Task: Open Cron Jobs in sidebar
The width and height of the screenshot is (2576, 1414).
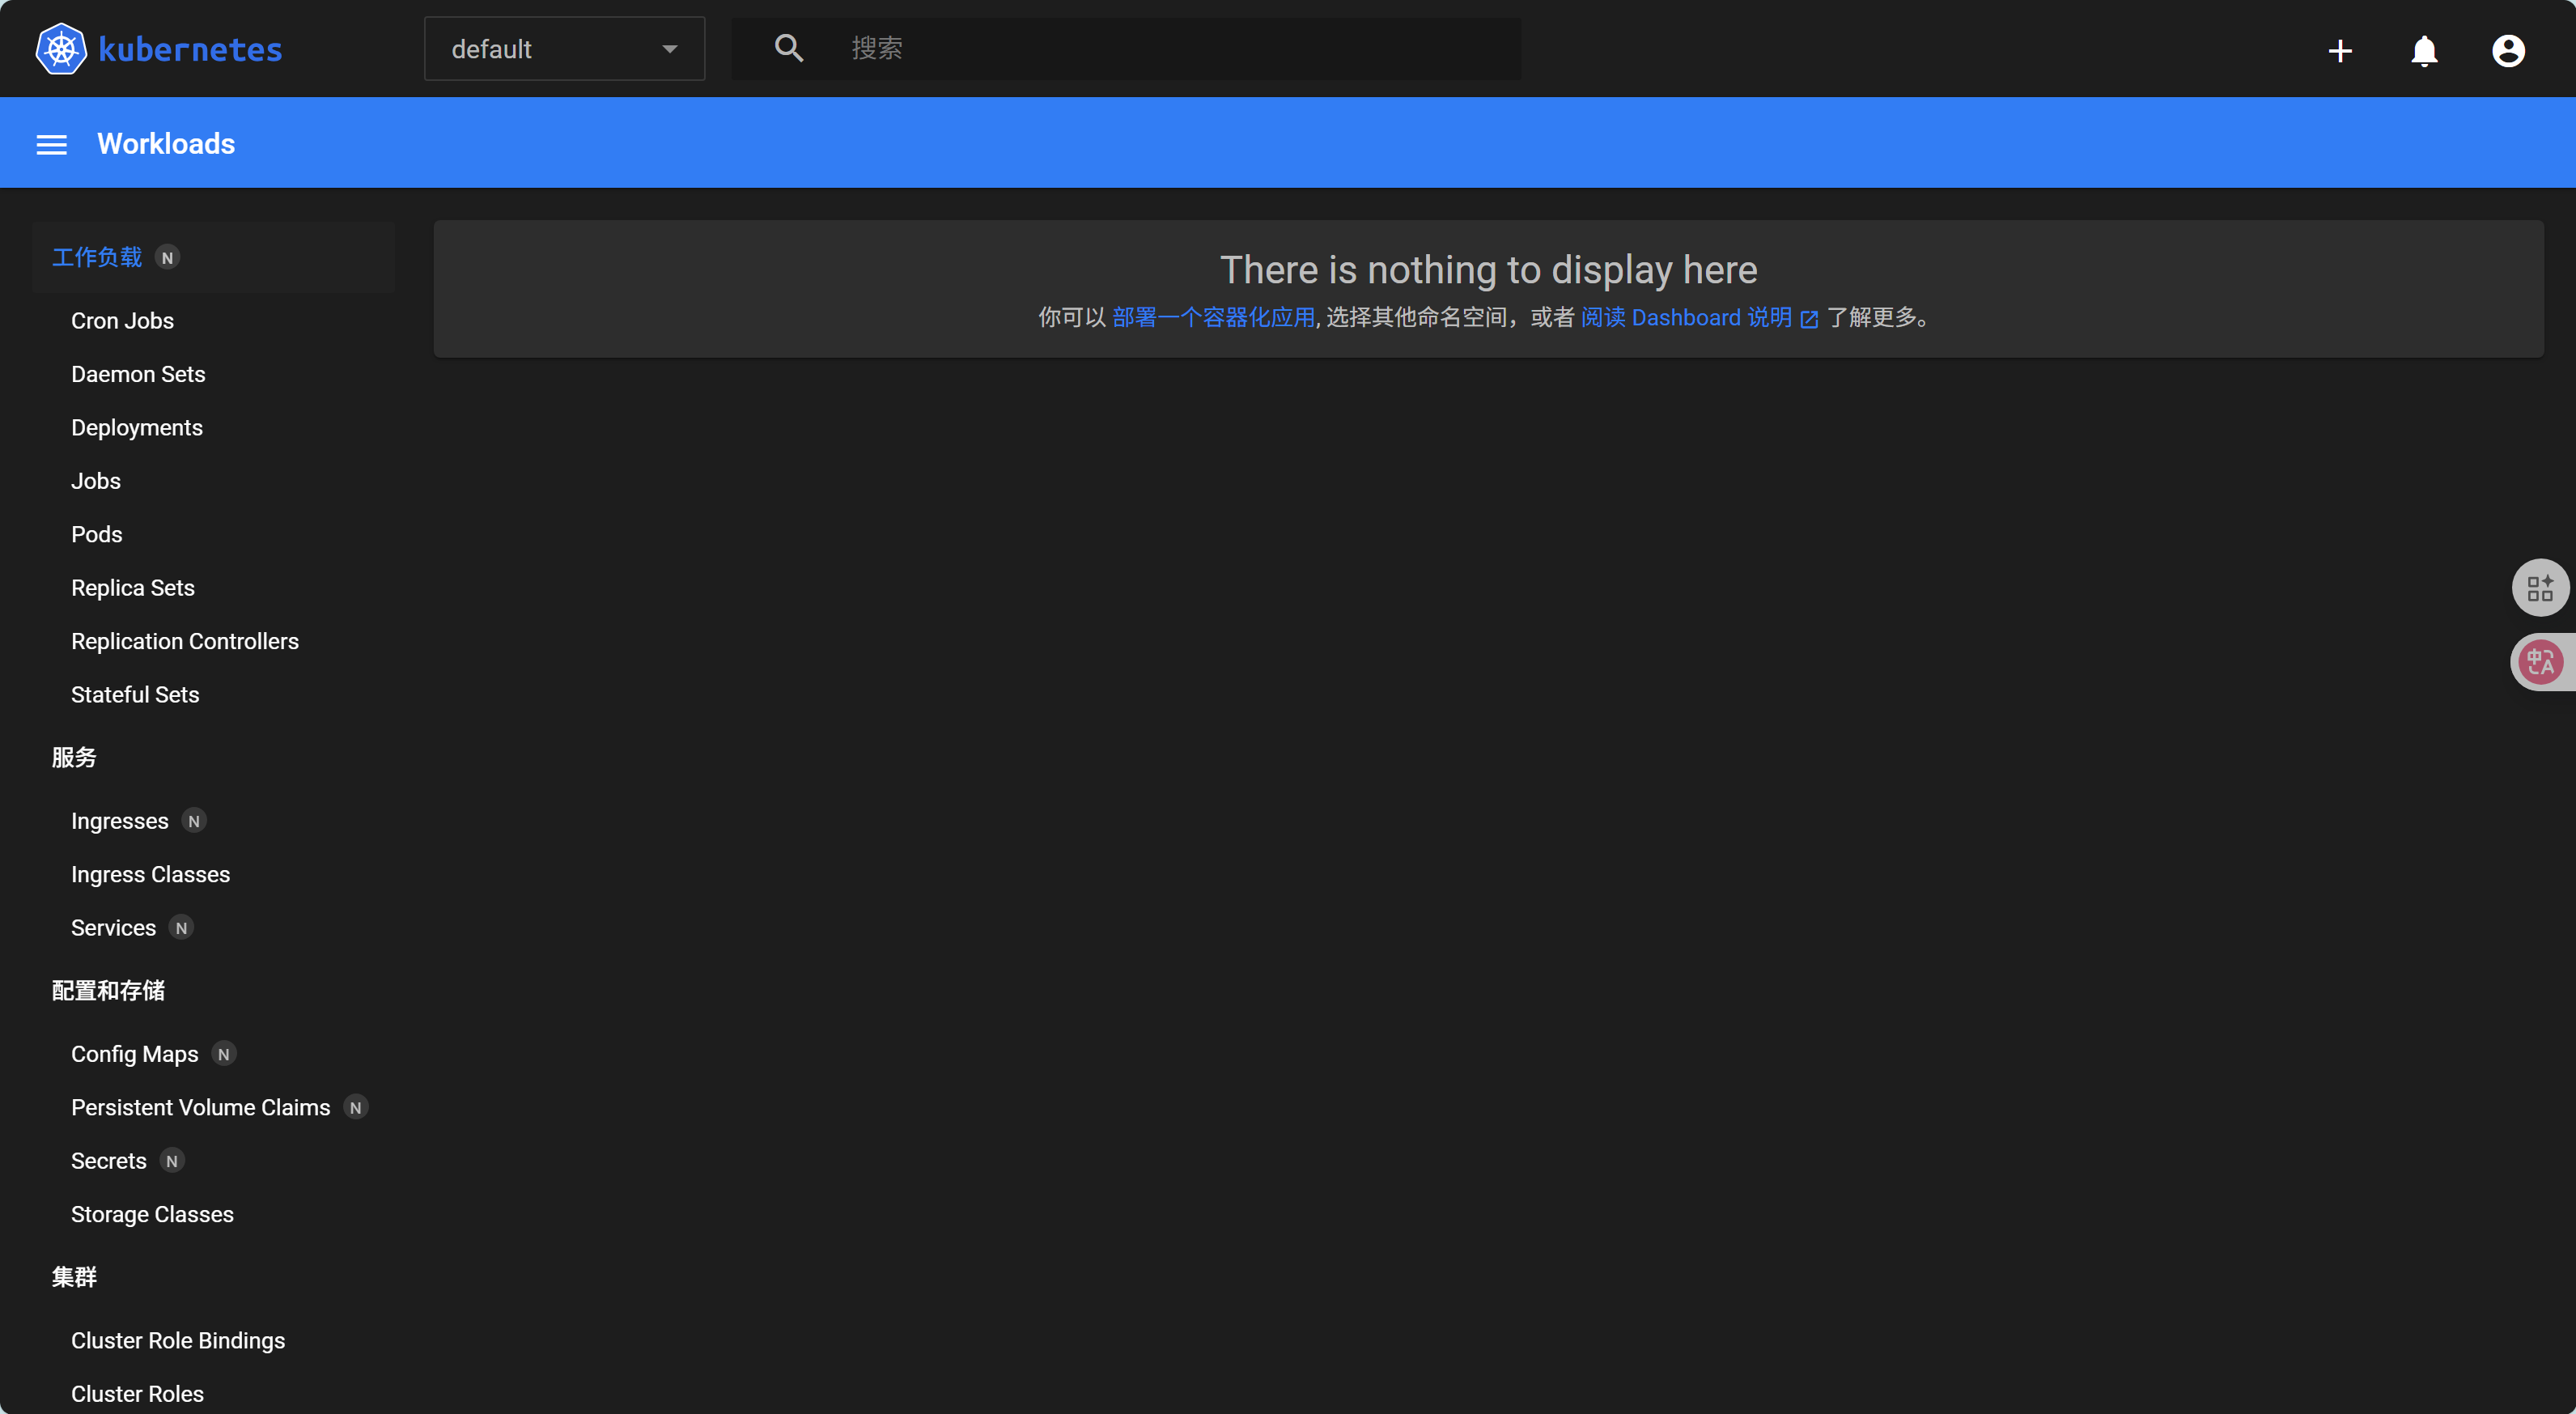Action: point(122,321)
